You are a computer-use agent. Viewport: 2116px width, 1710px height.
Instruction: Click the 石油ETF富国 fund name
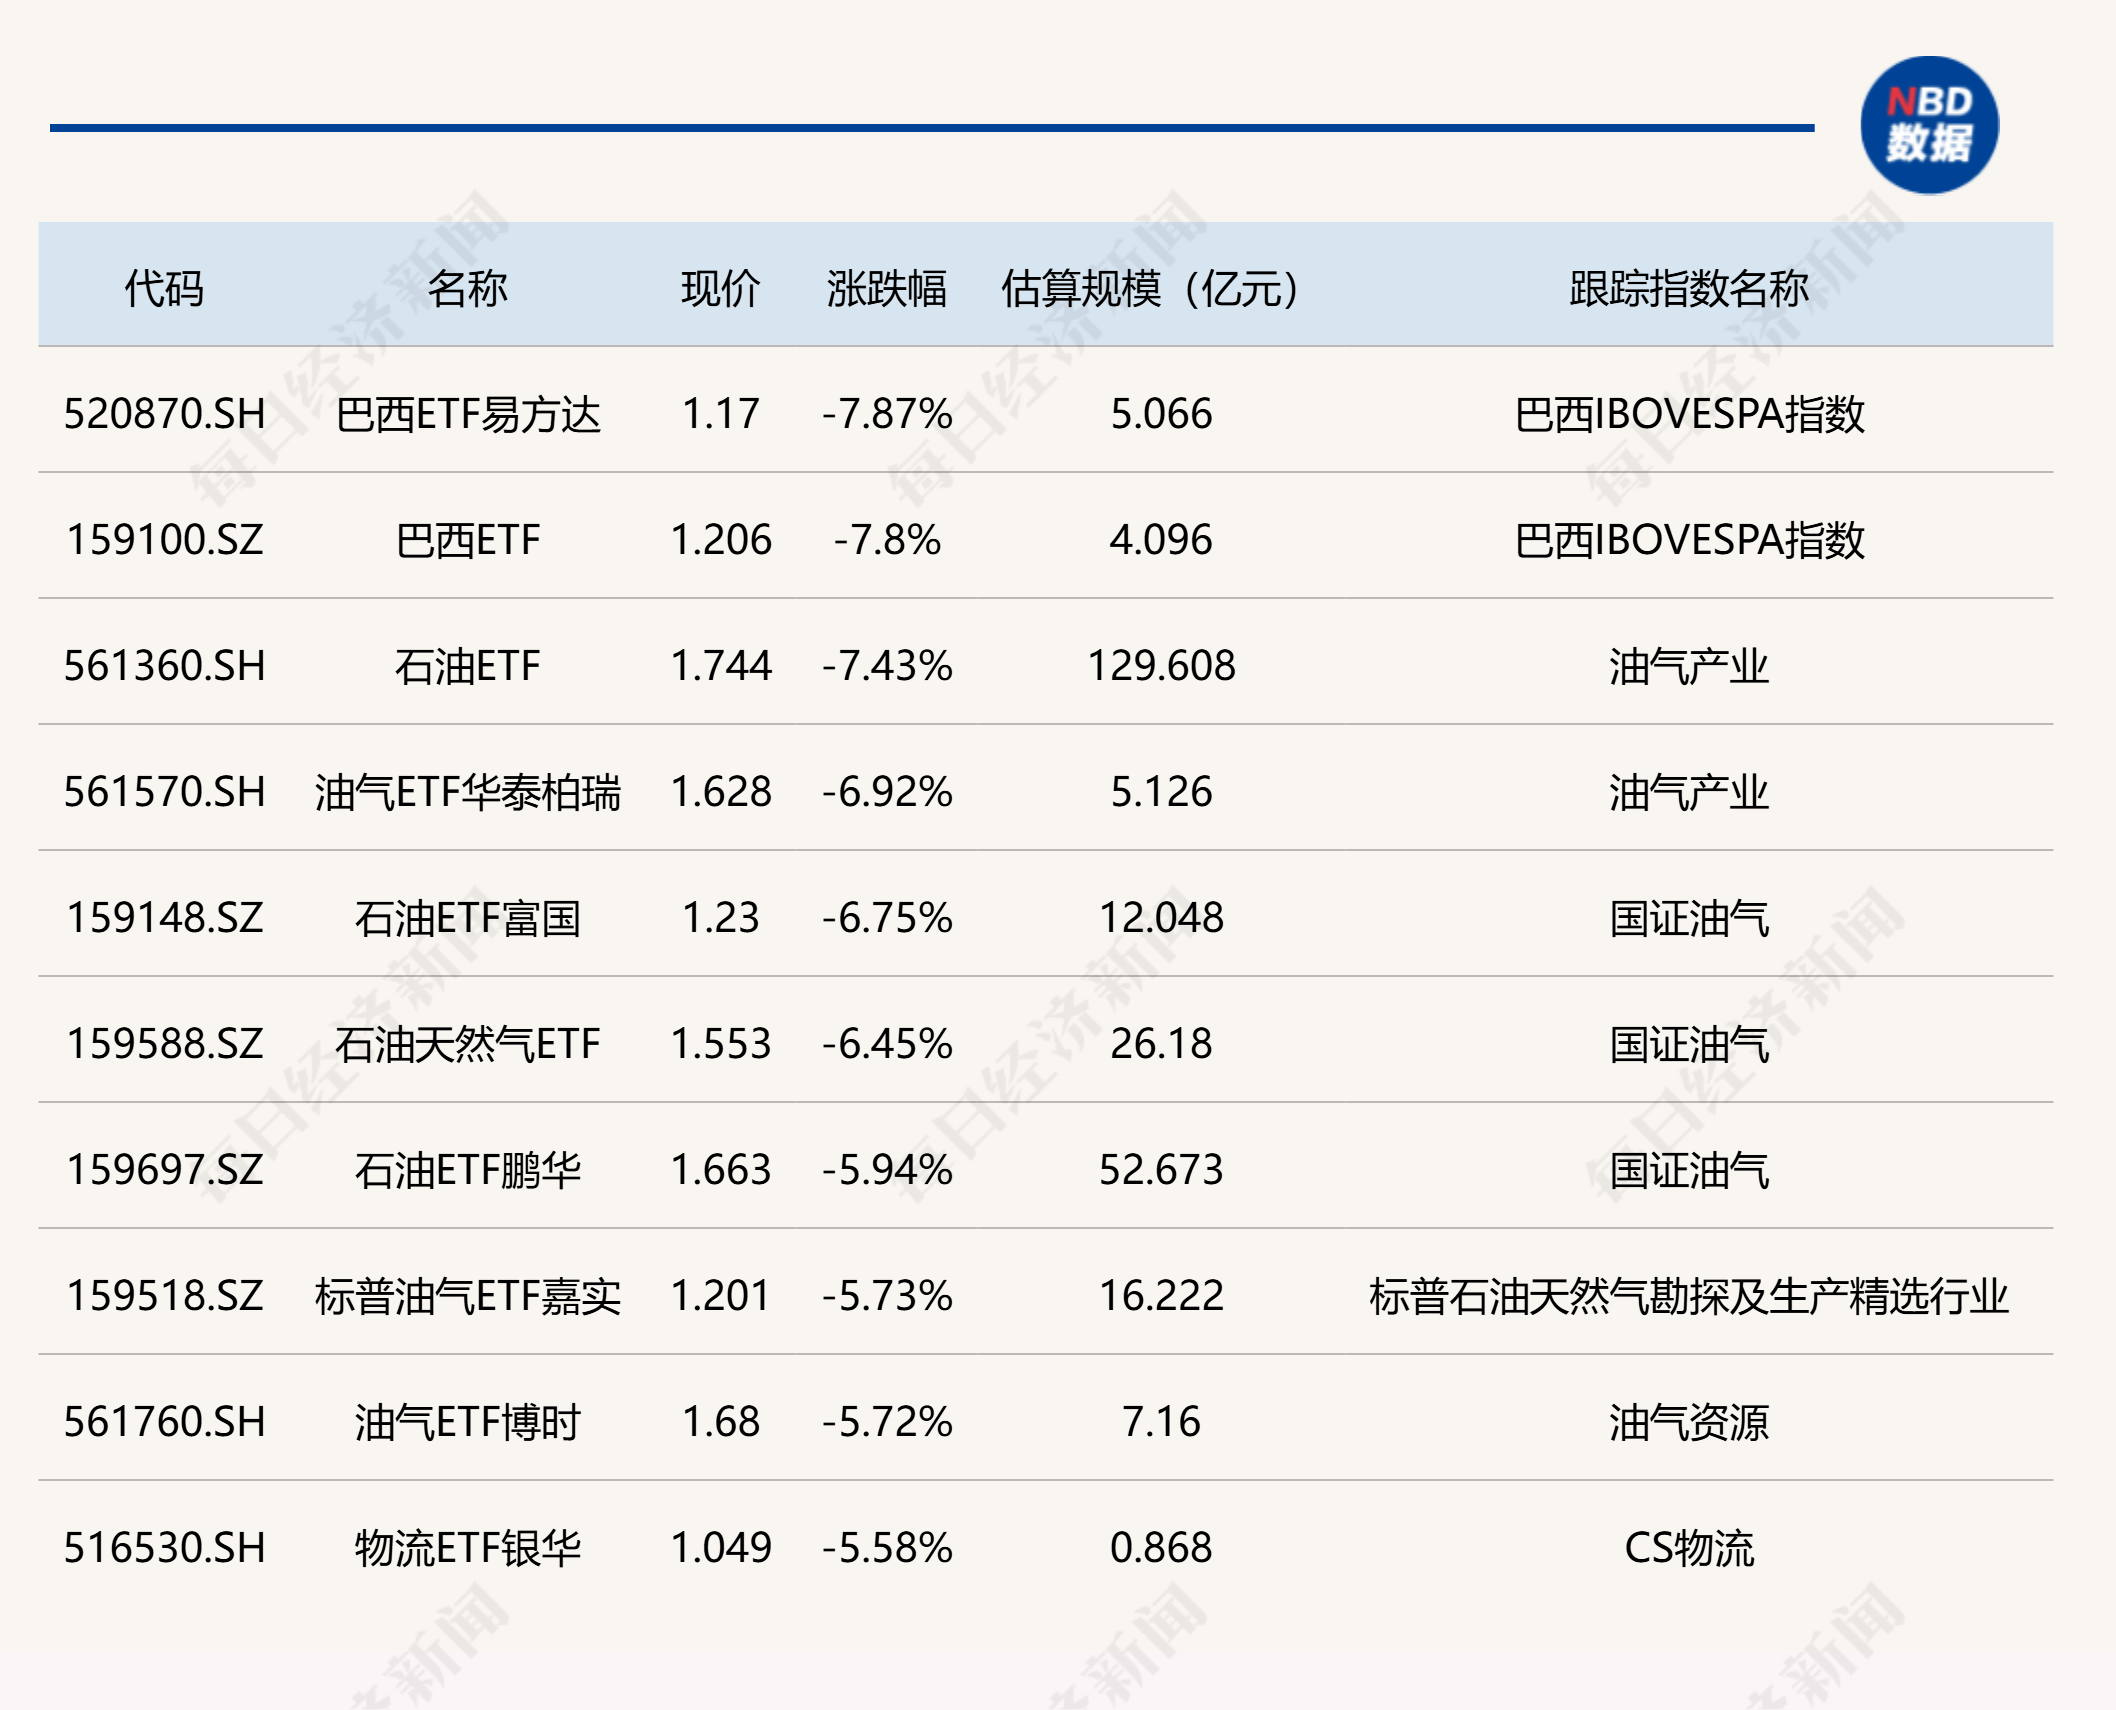(467, 918)
